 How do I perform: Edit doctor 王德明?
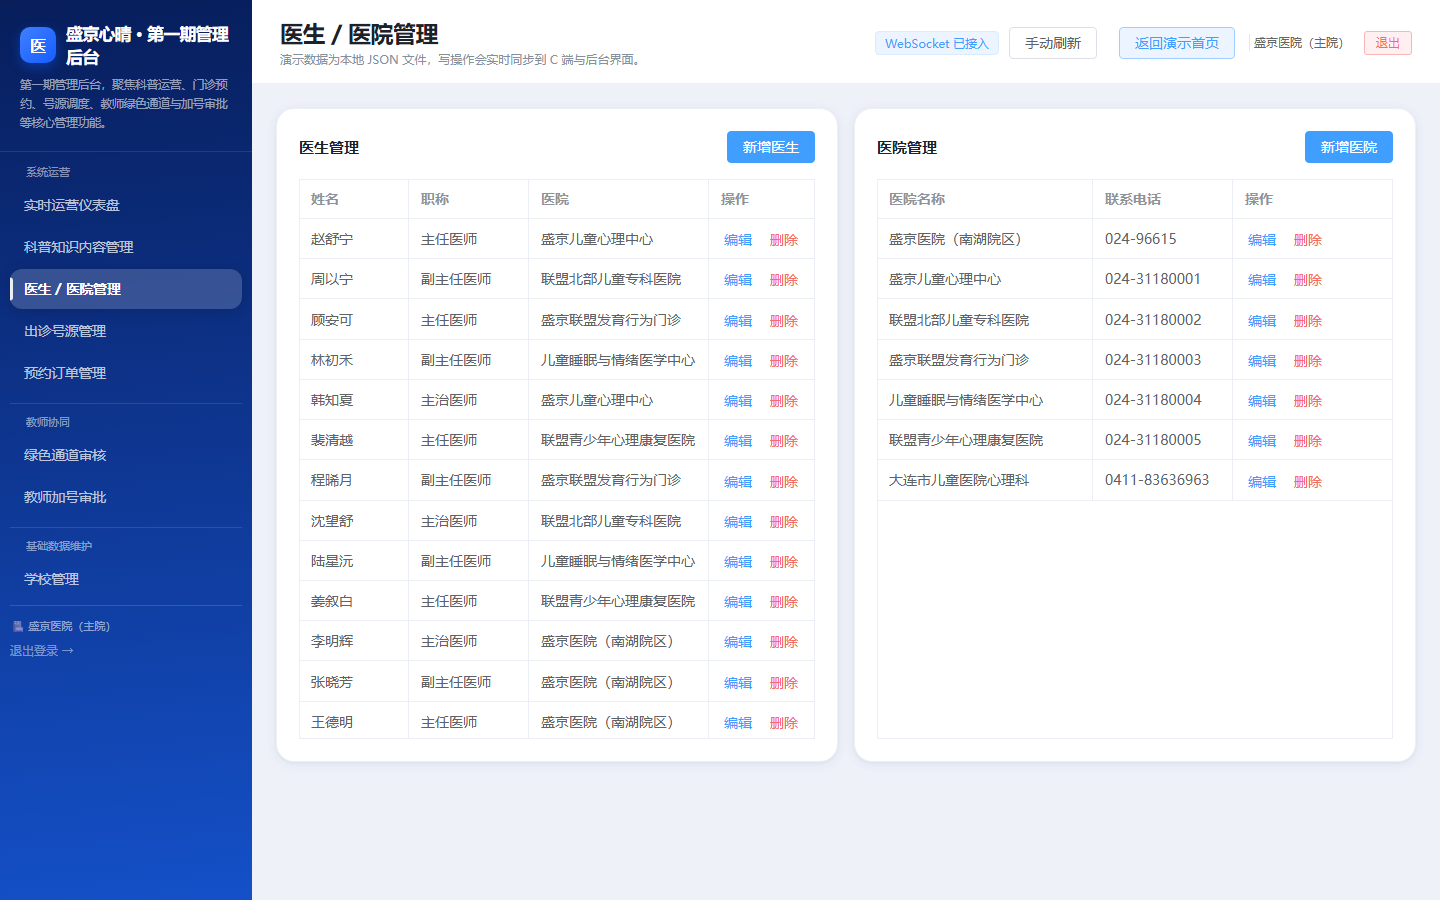738,723
